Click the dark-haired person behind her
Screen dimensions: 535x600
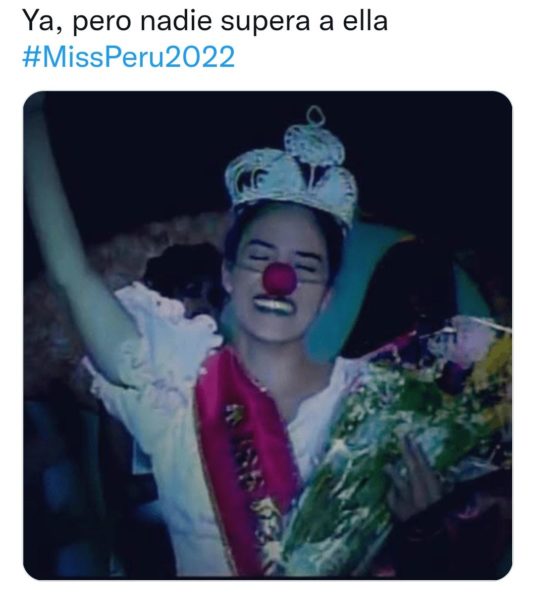182,277
